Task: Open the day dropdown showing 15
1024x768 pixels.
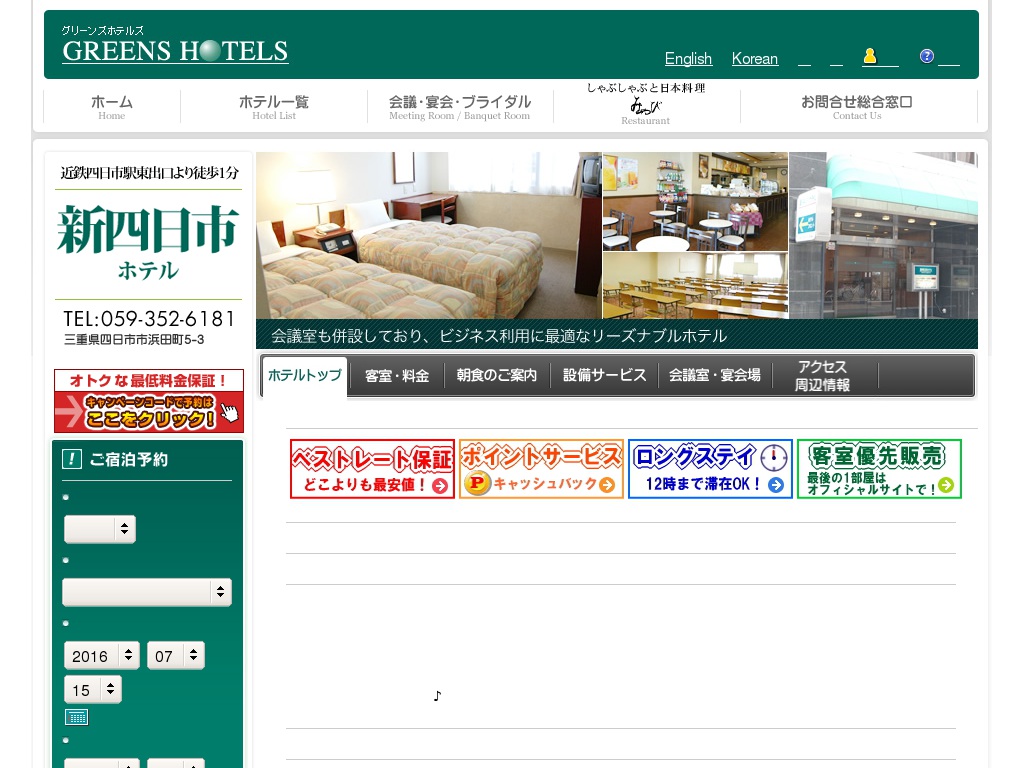Action: pos(93,690)
